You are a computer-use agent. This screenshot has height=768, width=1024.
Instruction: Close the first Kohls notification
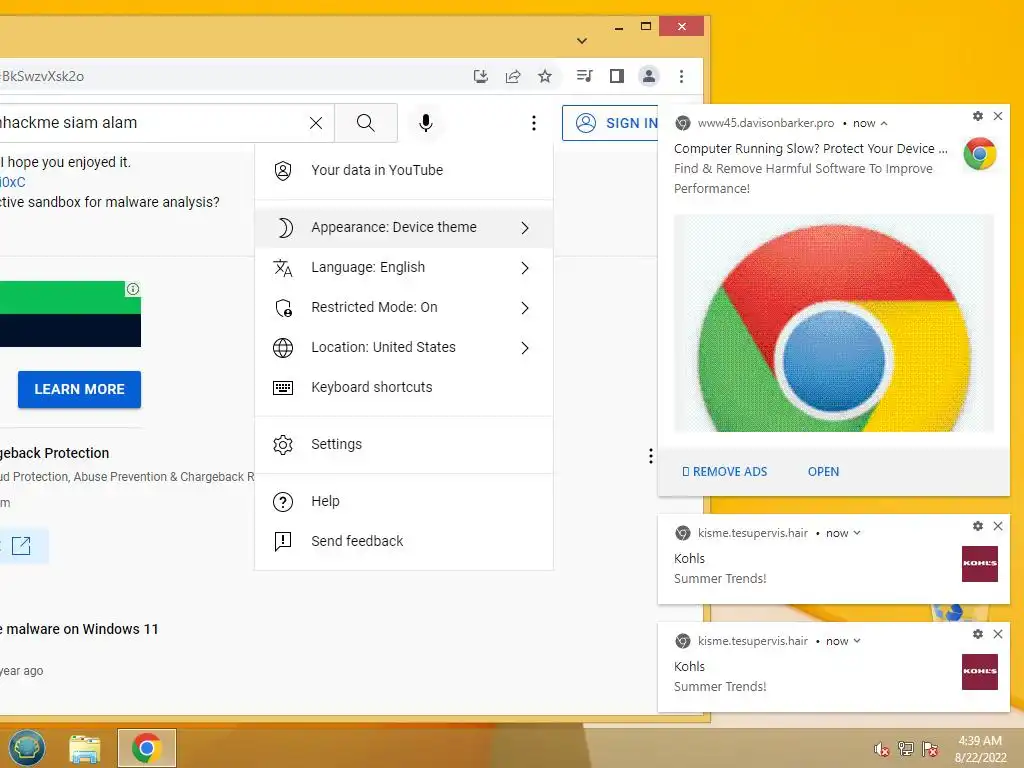coord(998,526)
